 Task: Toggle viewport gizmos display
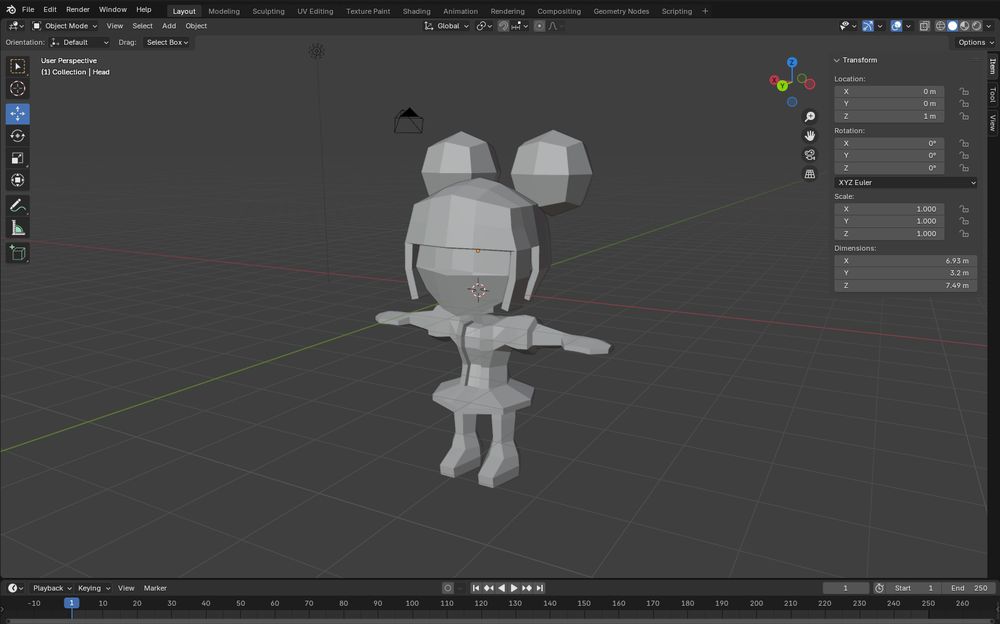click(x=867, y=26)
